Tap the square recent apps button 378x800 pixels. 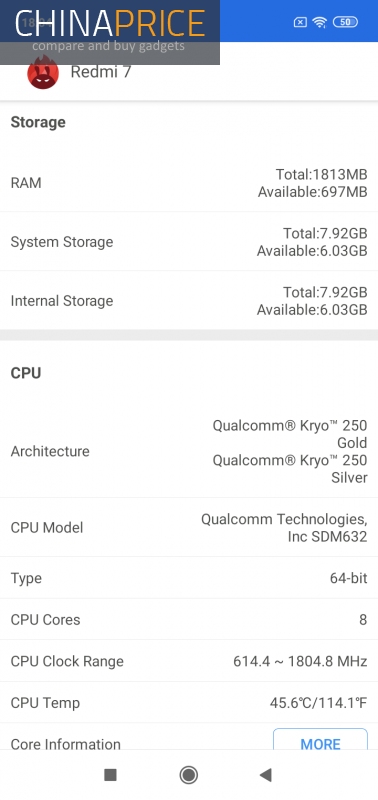110,775
